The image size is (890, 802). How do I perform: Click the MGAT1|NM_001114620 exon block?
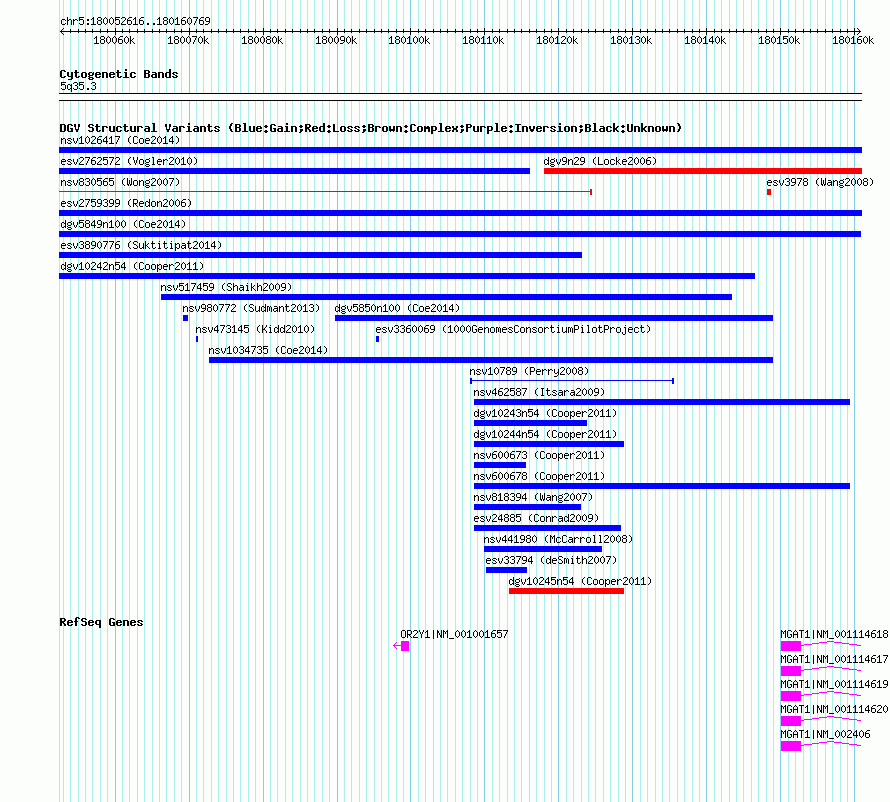pyautogui.click(x=791, y=721)
